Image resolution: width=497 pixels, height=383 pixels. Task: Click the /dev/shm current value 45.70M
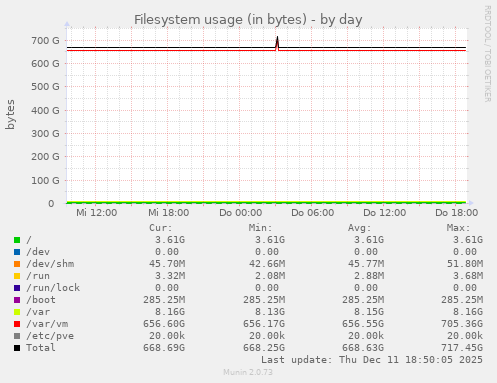pyautogui.click(x=167, y=264)
